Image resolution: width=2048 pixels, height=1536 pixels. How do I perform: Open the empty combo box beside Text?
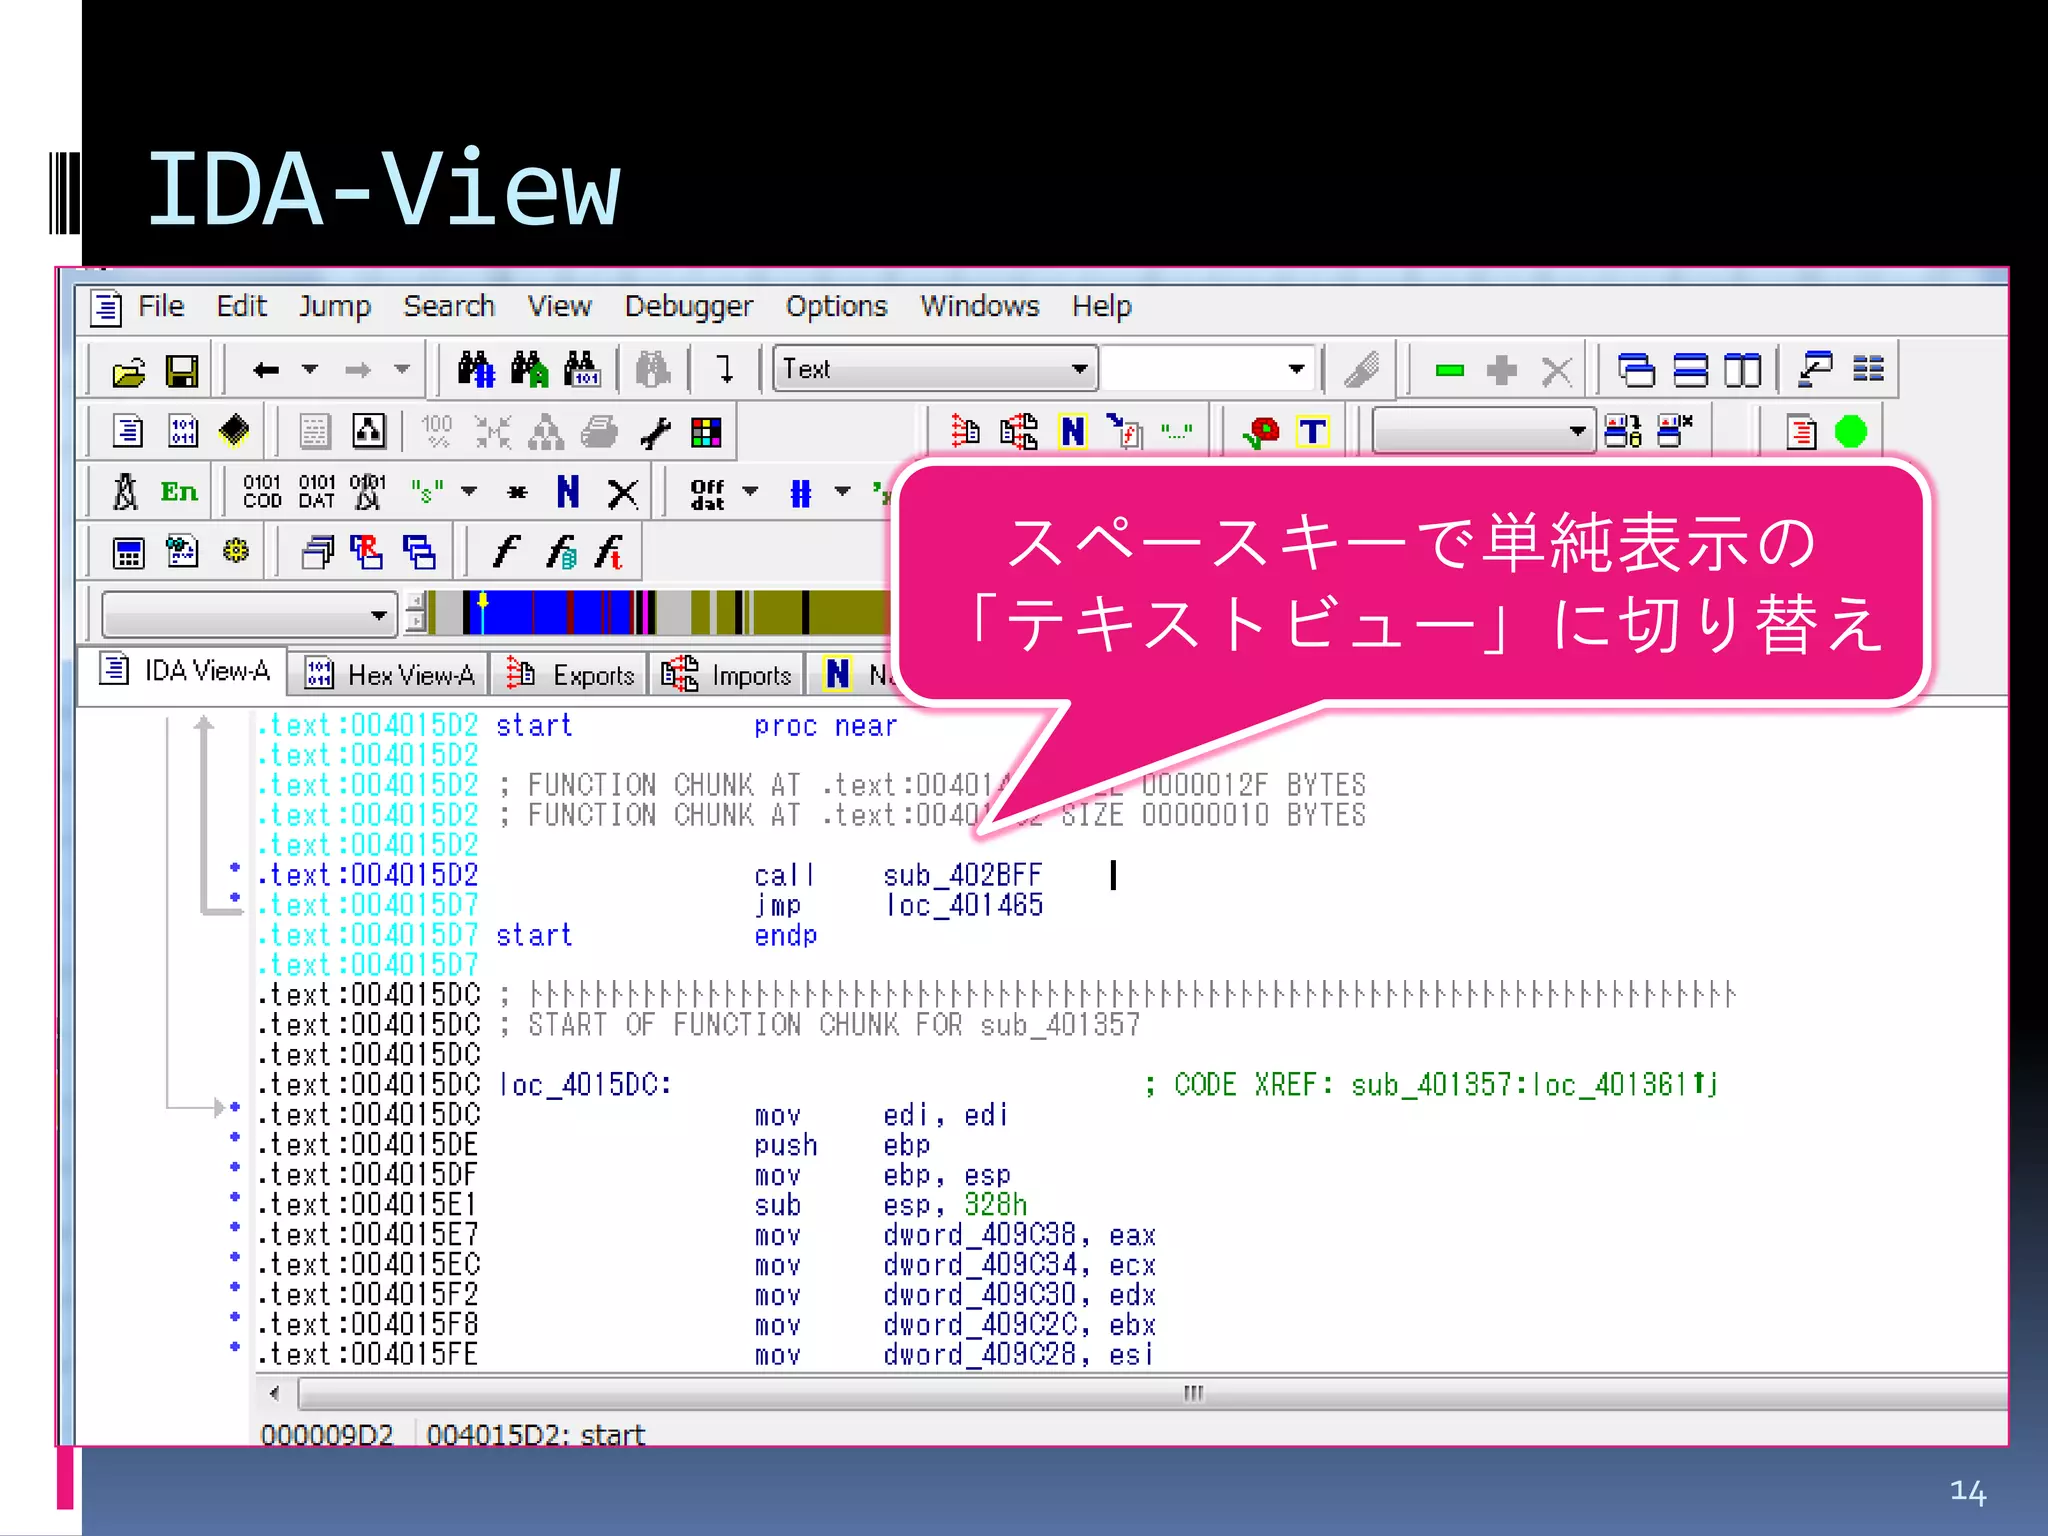(1209, 369)
